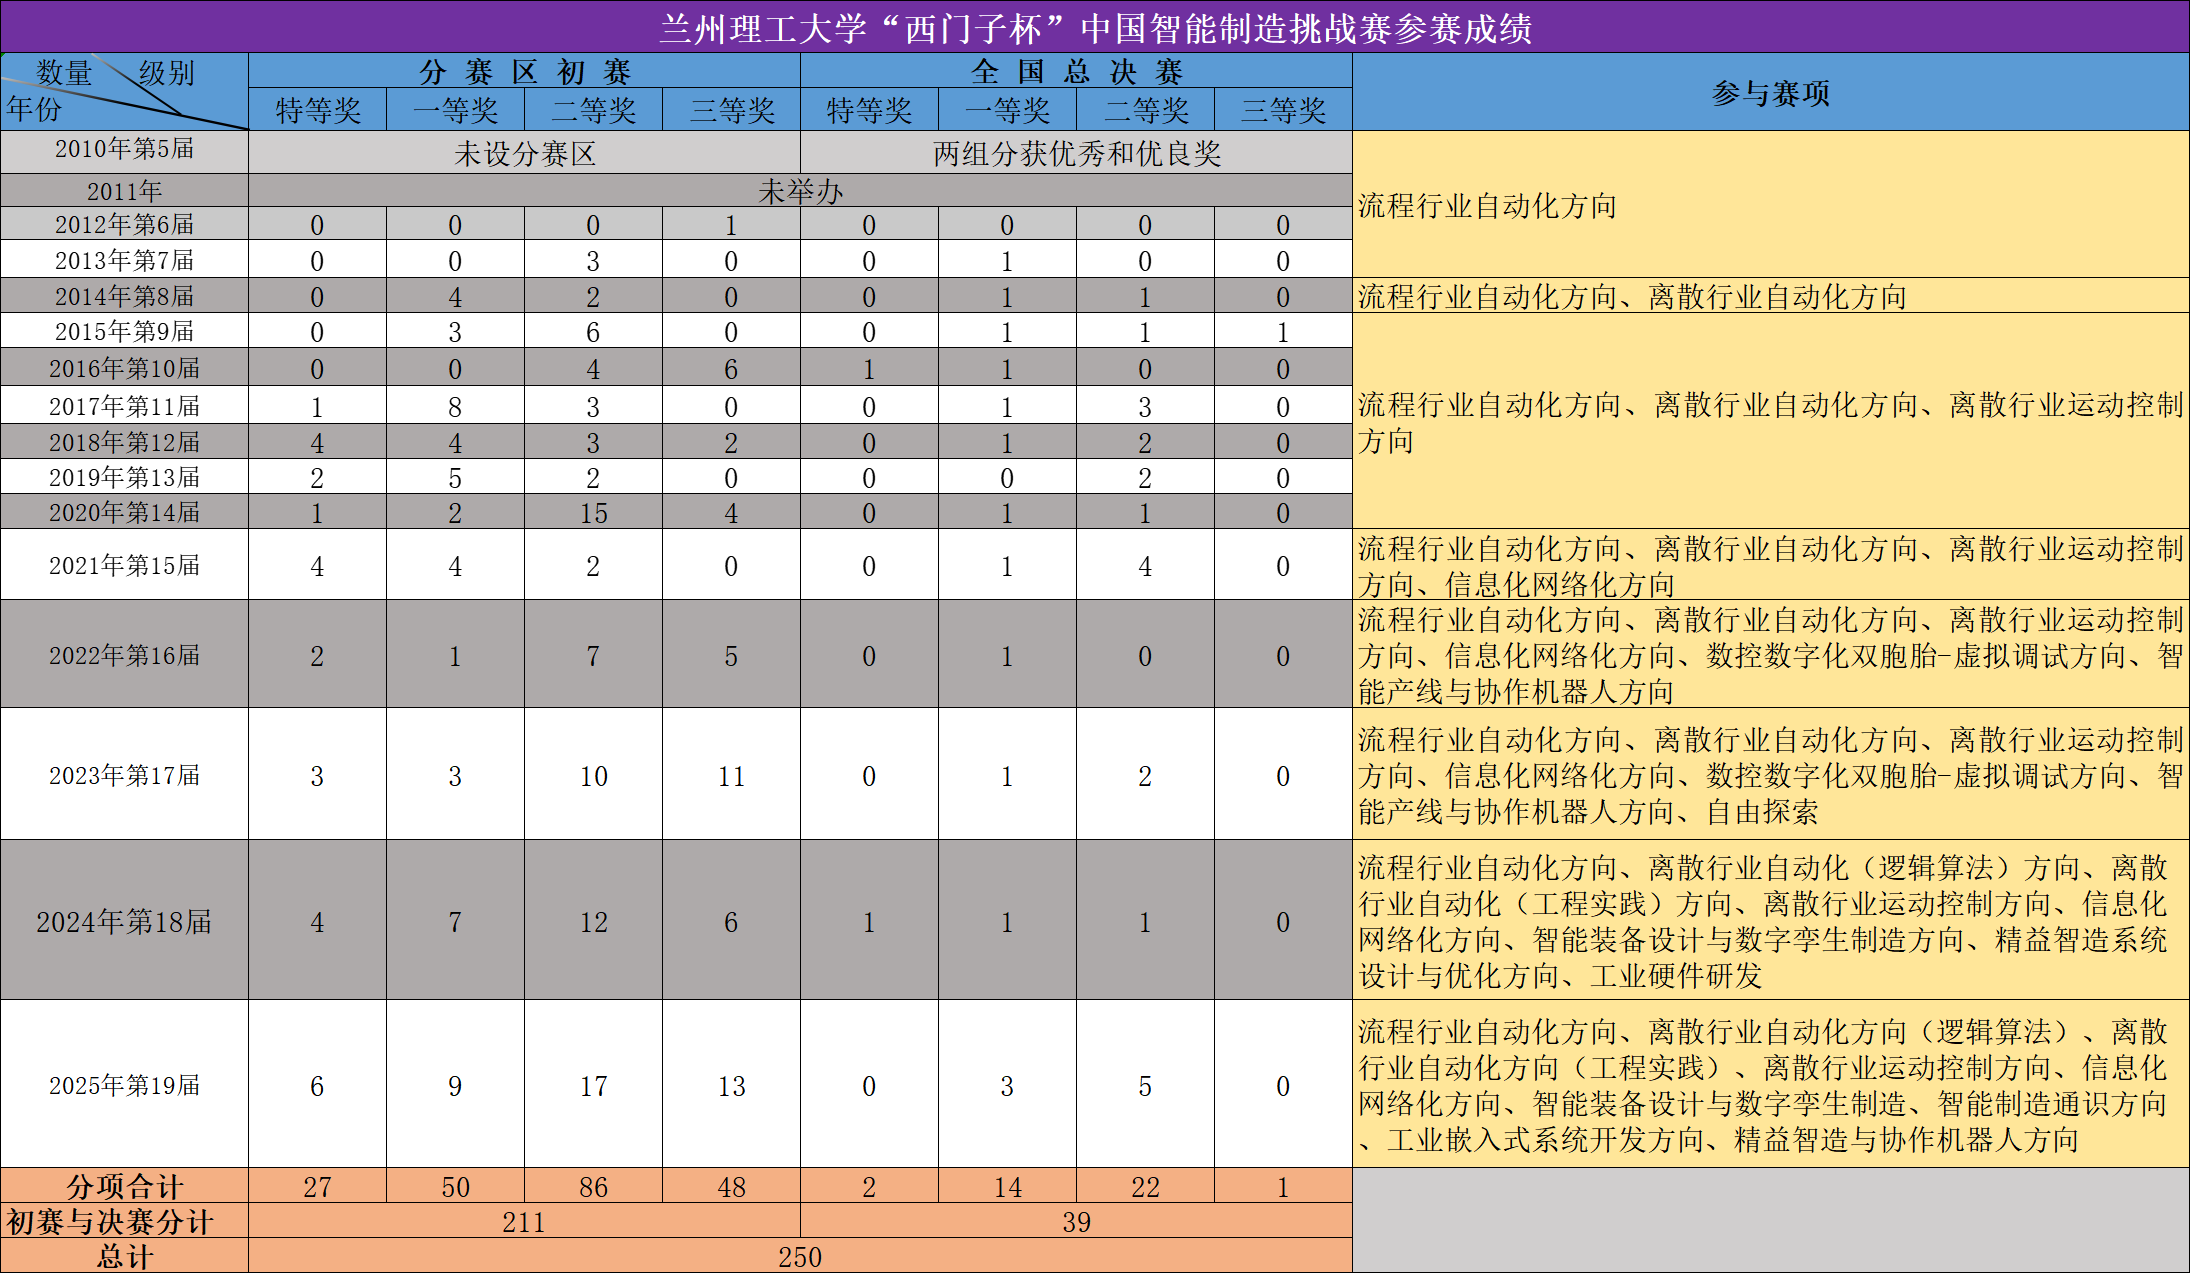Click the grand total 250 cell
This screenshot has height=1274, width=2191.
point(800,1257)
